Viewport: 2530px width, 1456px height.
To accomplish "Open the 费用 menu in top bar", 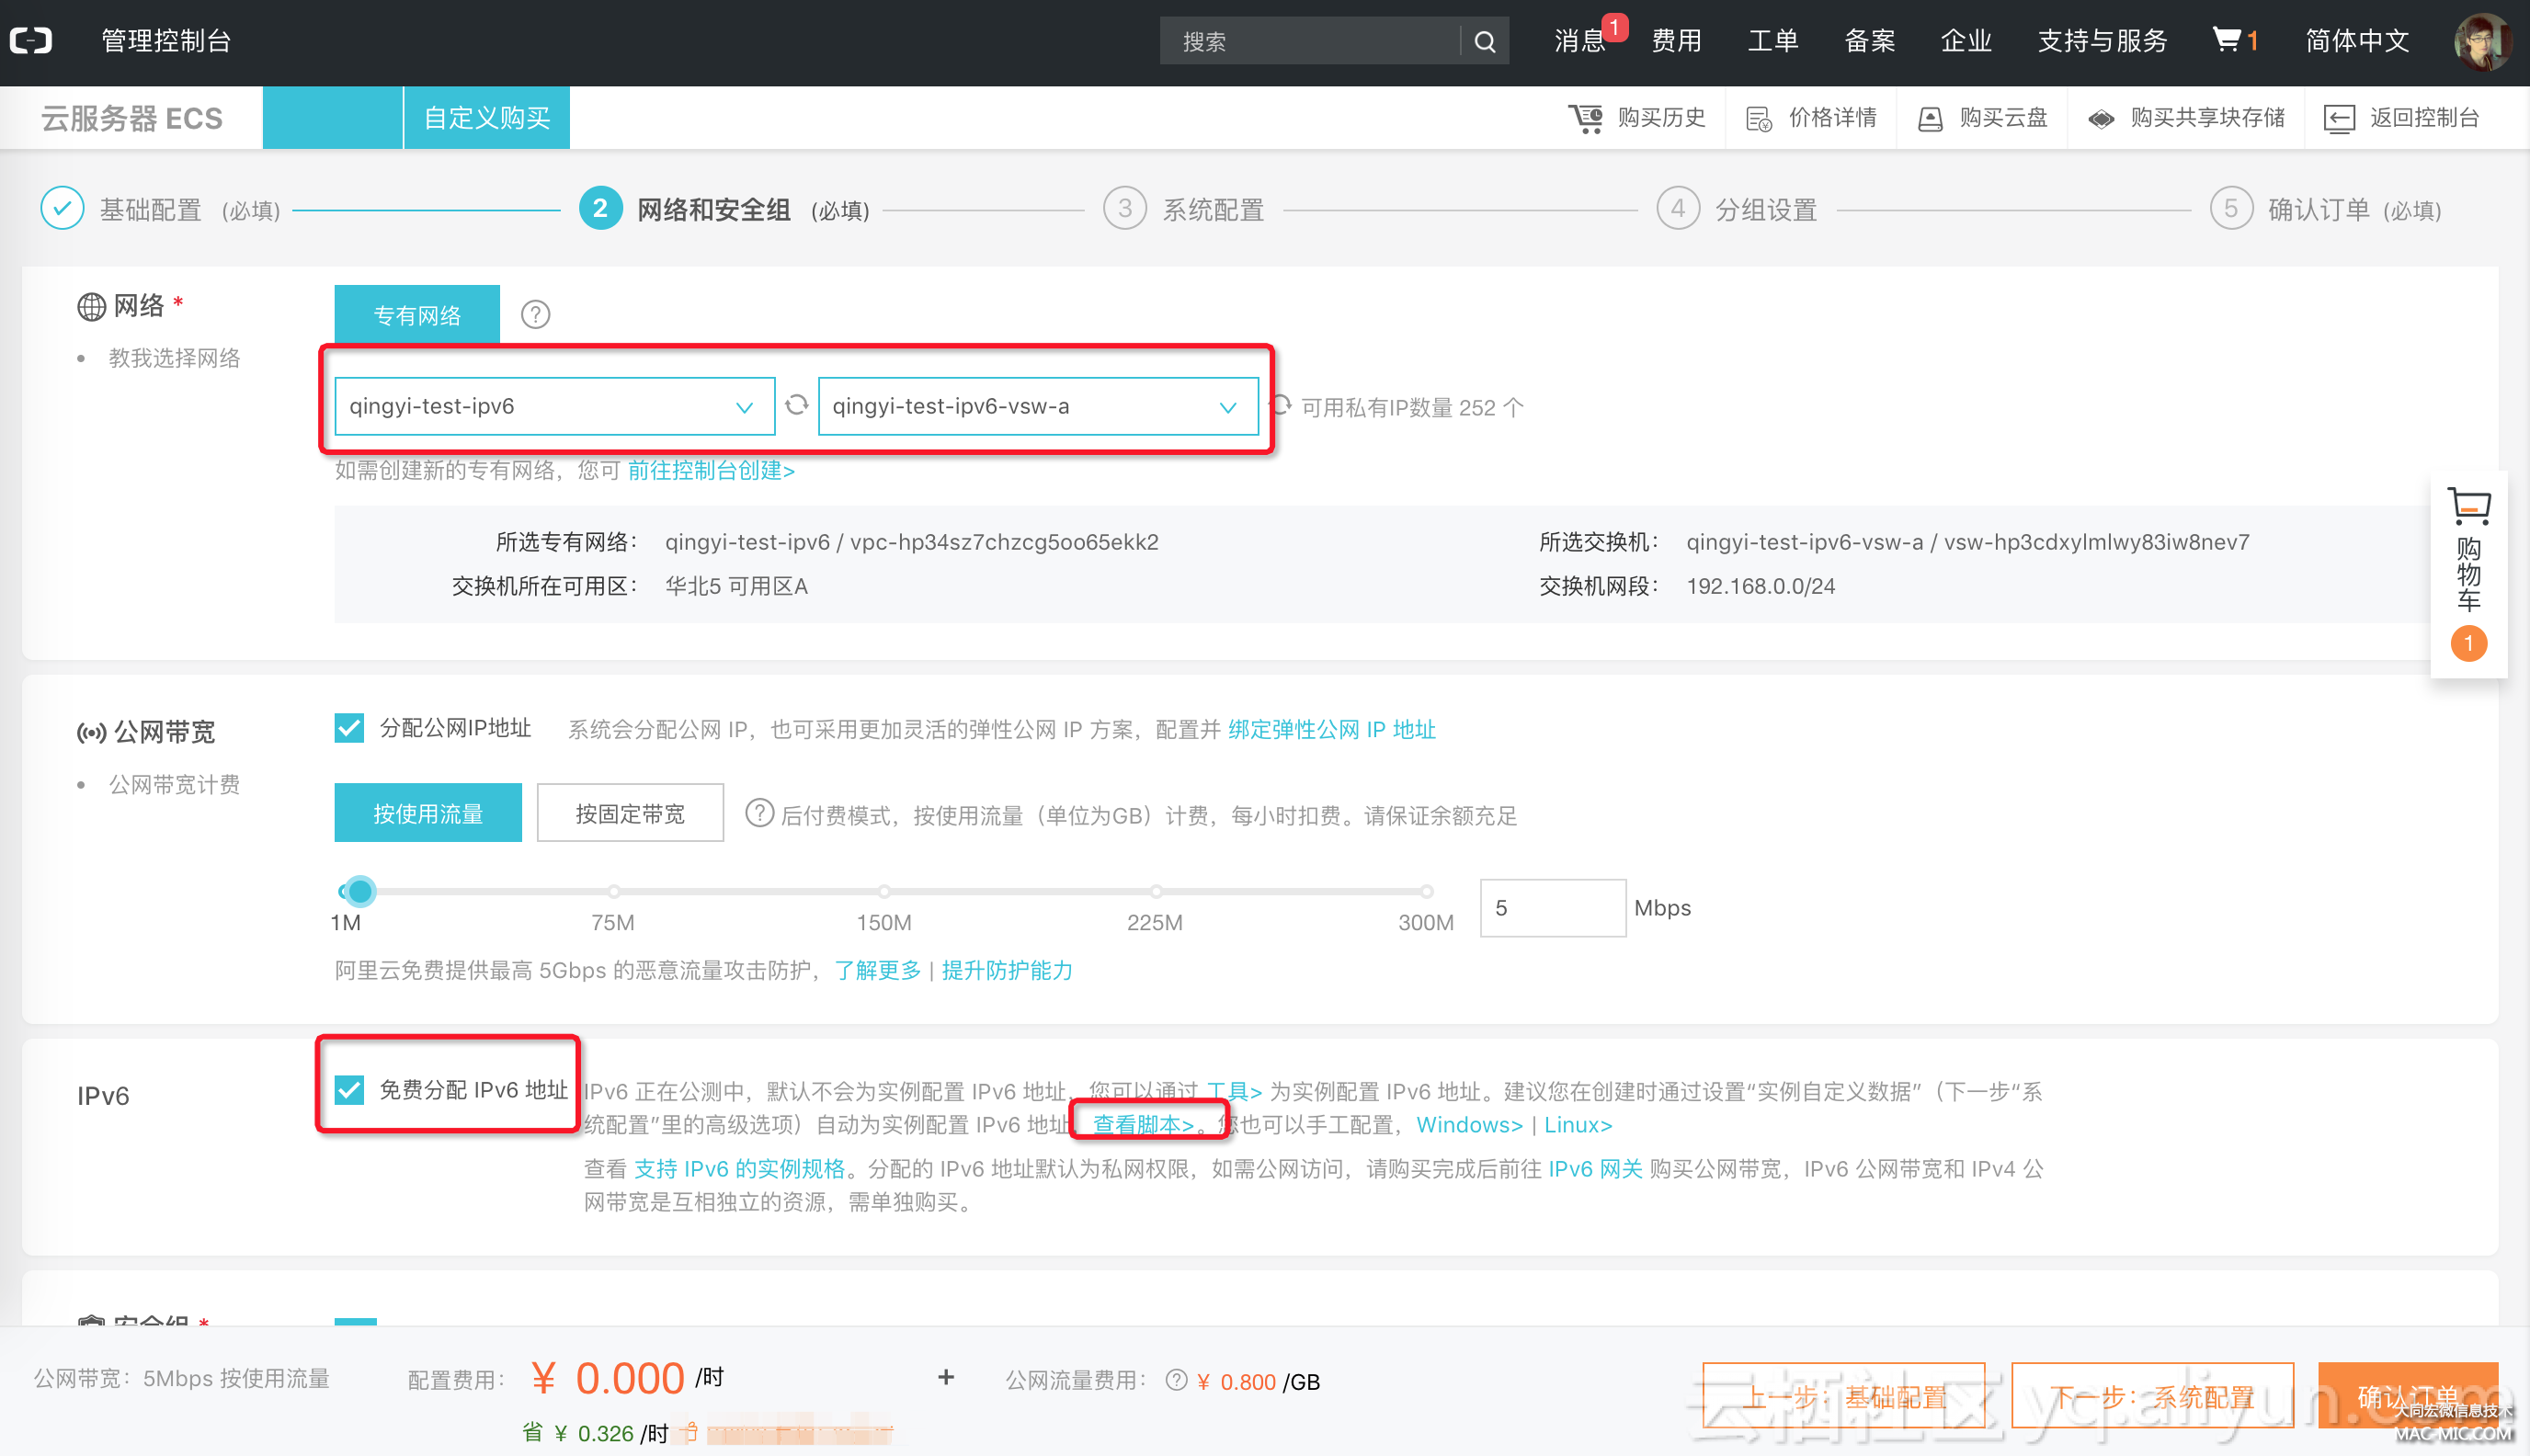I will pyautogui.click(x=1676, y=41).
